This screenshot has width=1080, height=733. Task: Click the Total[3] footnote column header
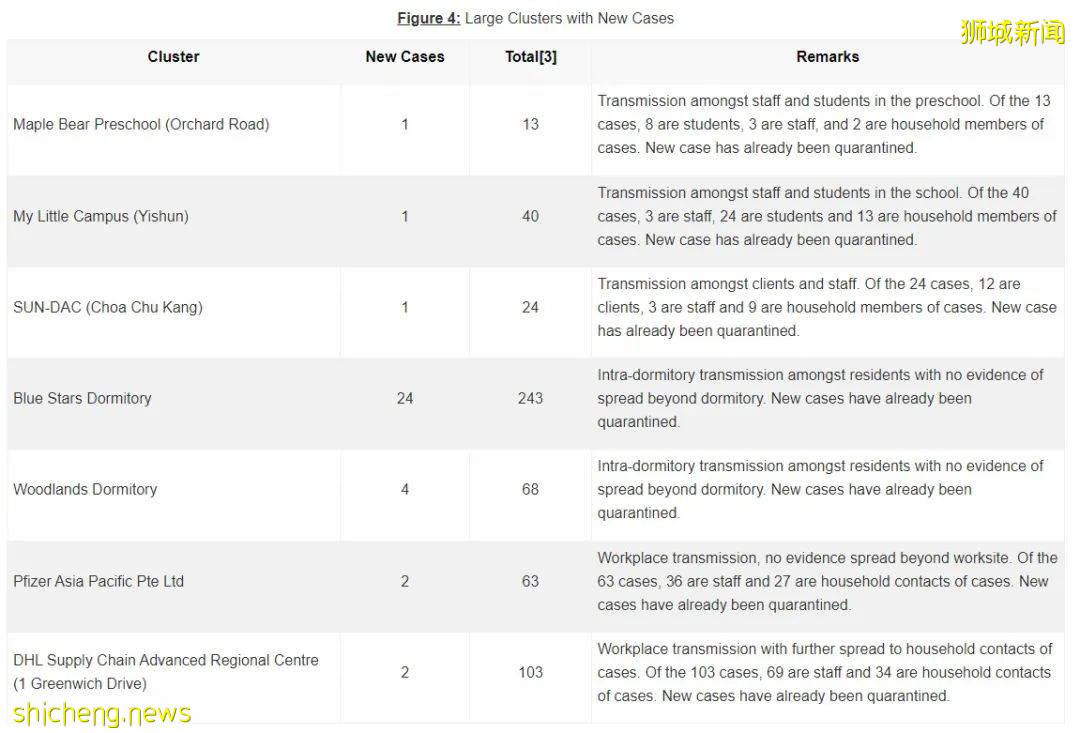(530, 57)
